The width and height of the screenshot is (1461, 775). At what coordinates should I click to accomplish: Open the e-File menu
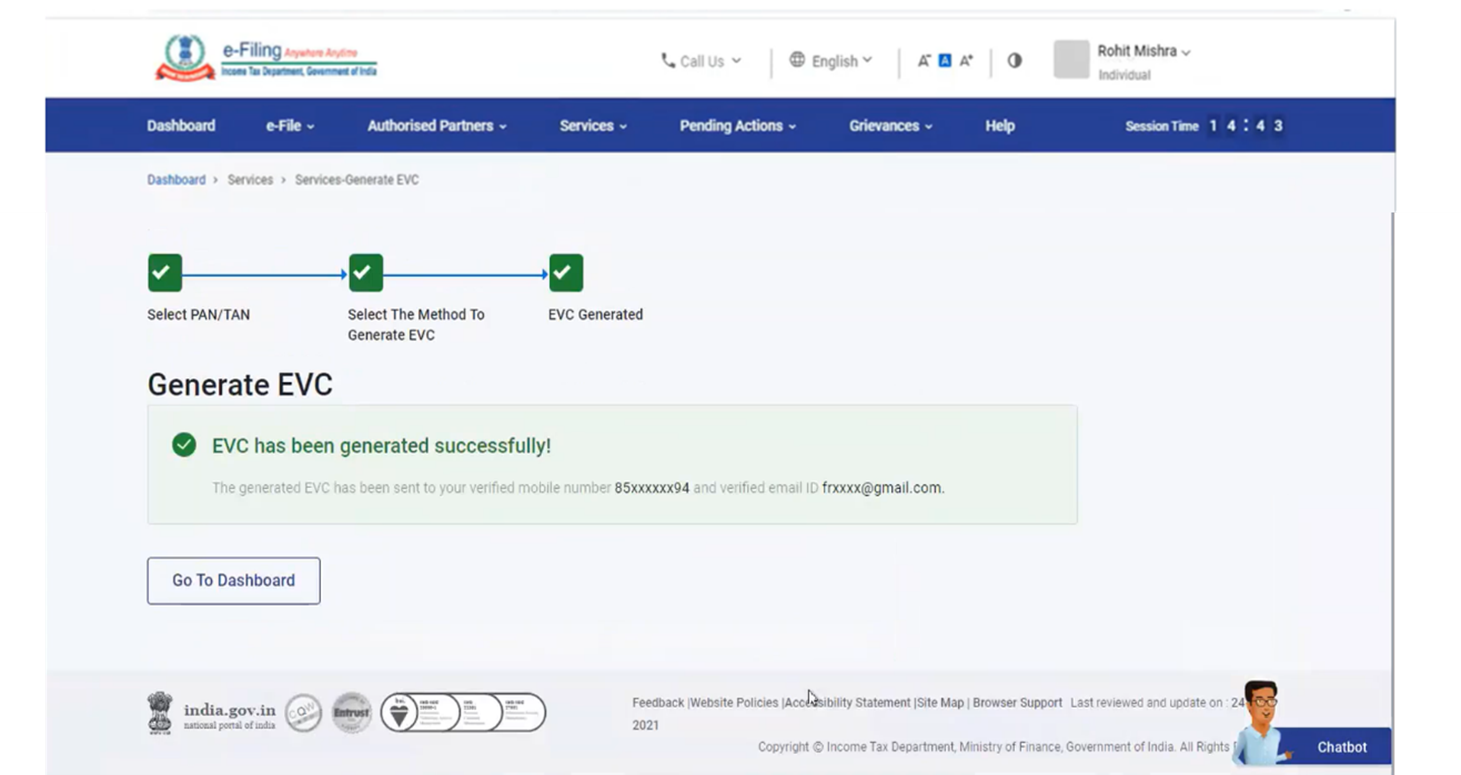[290, 126]
